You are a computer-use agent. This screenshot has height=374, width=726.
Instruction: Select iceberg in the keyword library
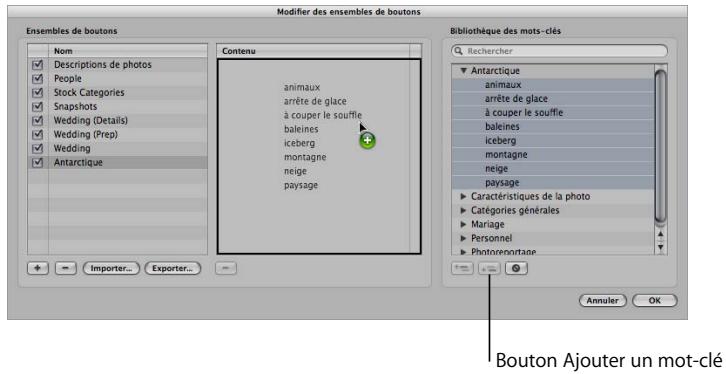point(553,140)
